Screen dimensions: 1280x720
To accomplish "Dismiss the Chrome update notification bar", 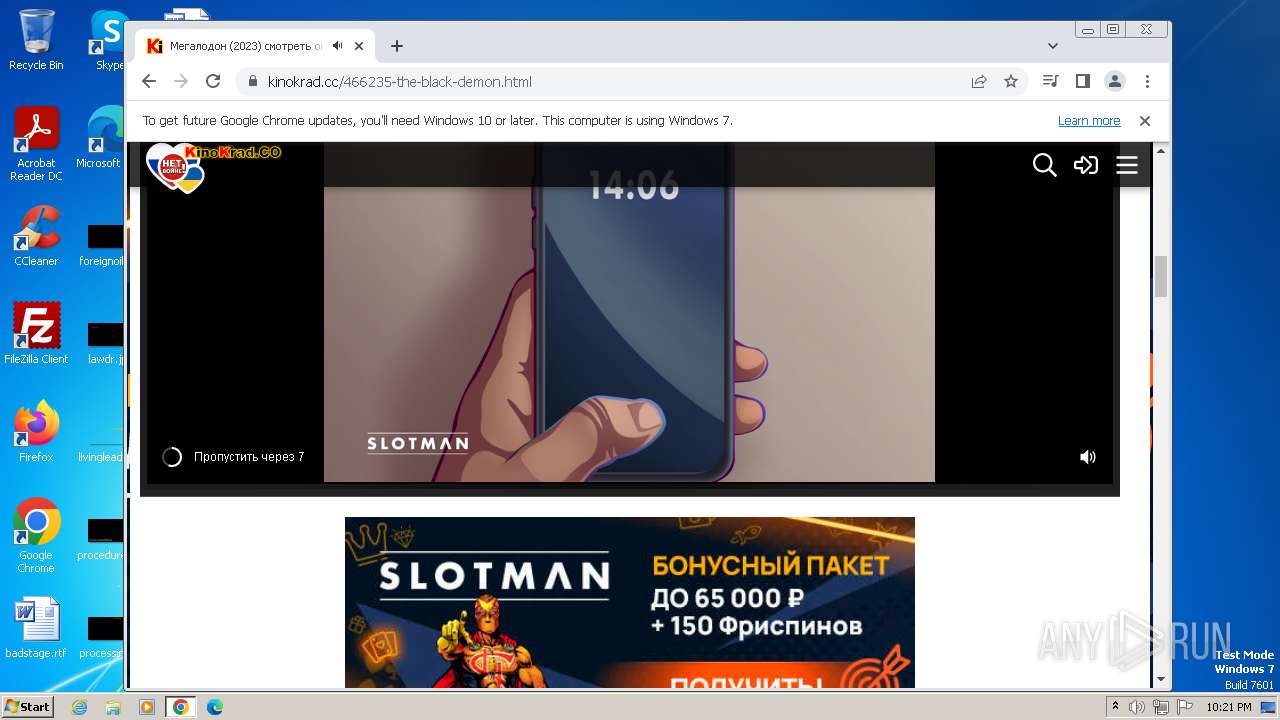I will [x=1145, y=121].
